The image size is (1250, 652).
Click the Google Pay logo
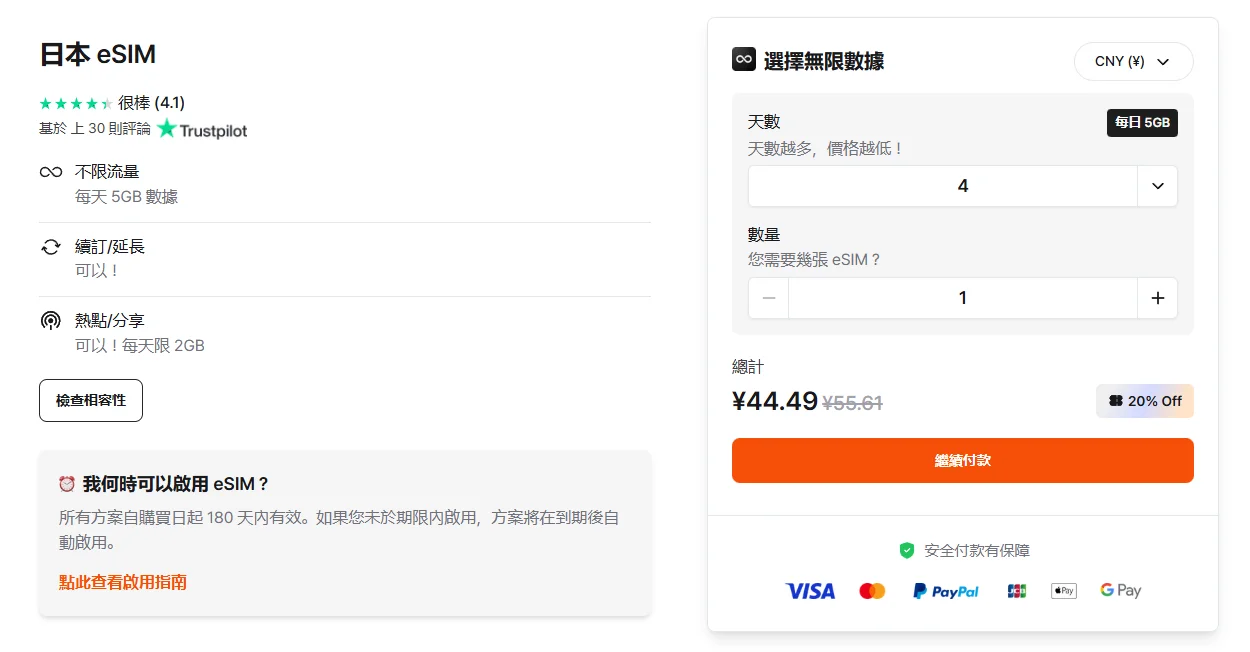[x=1120, y=591]
